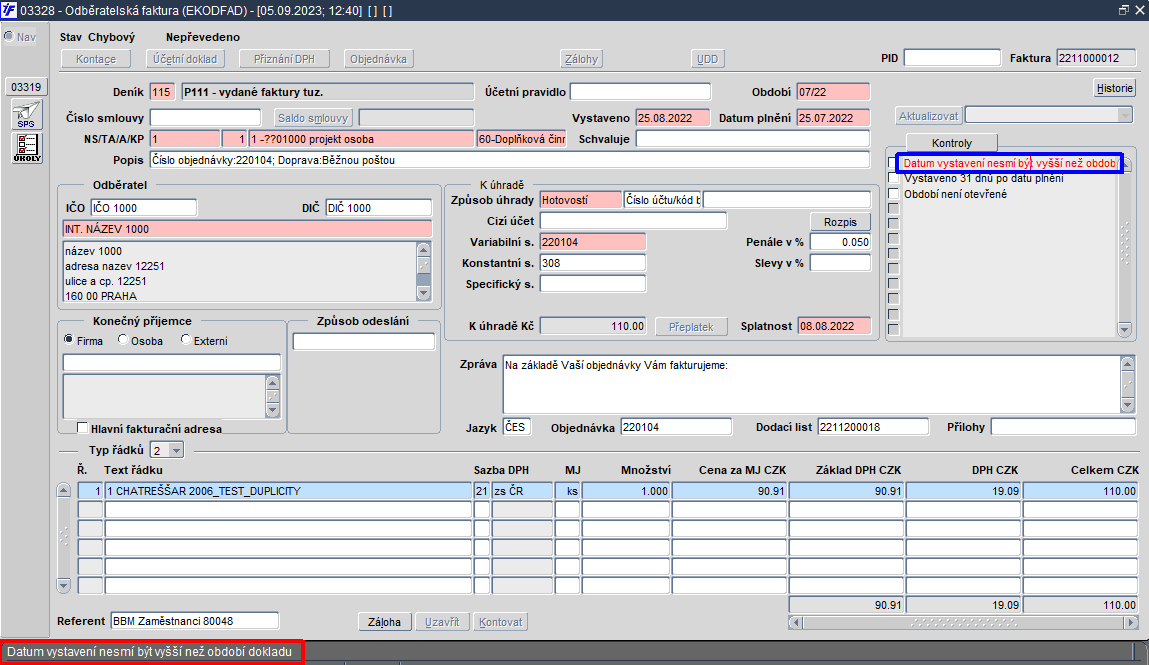Viewport: 1149px width, 665px height.
Task: Click the Způsob odeslání input field
Action: 364,341
